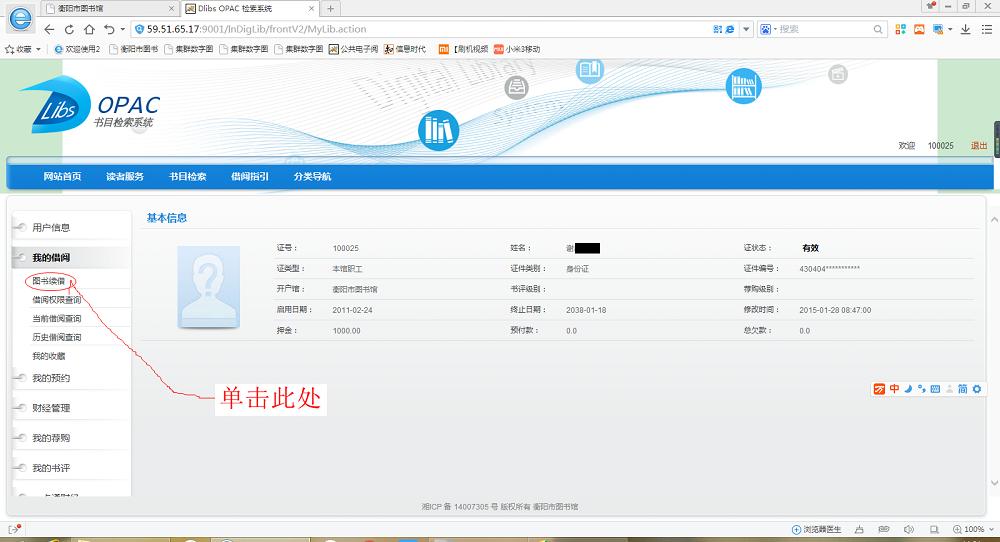Click the orange picture tool icon
This screenshot has width=1000, height=542.
pyautogui.click(x=919, y=29)
